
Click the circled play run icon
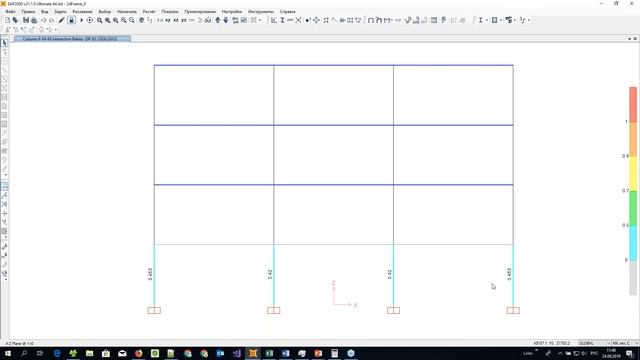90,20
